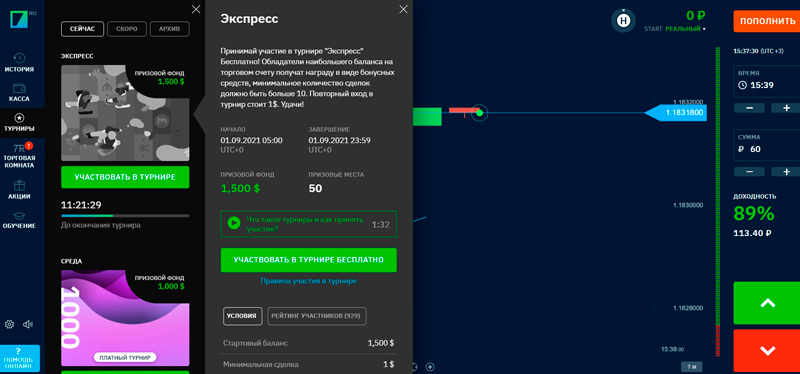Click the 15:37:30 (UTC +3) clock text
800x374 pixels.
(x=760, y=52)
